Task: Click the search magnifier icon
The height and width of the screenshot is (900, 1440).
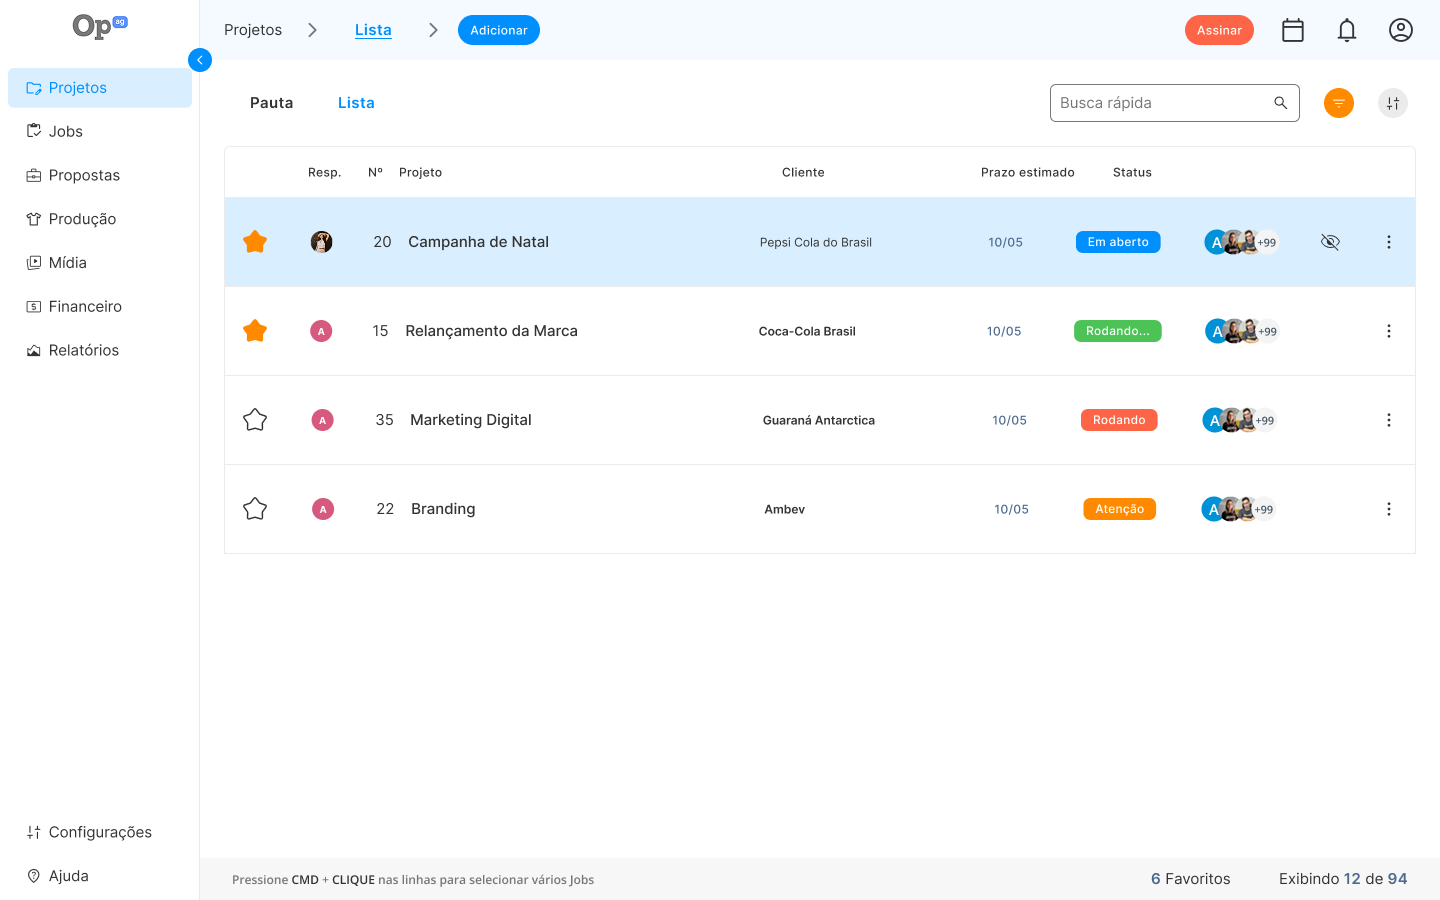Action: (1280, 103)
